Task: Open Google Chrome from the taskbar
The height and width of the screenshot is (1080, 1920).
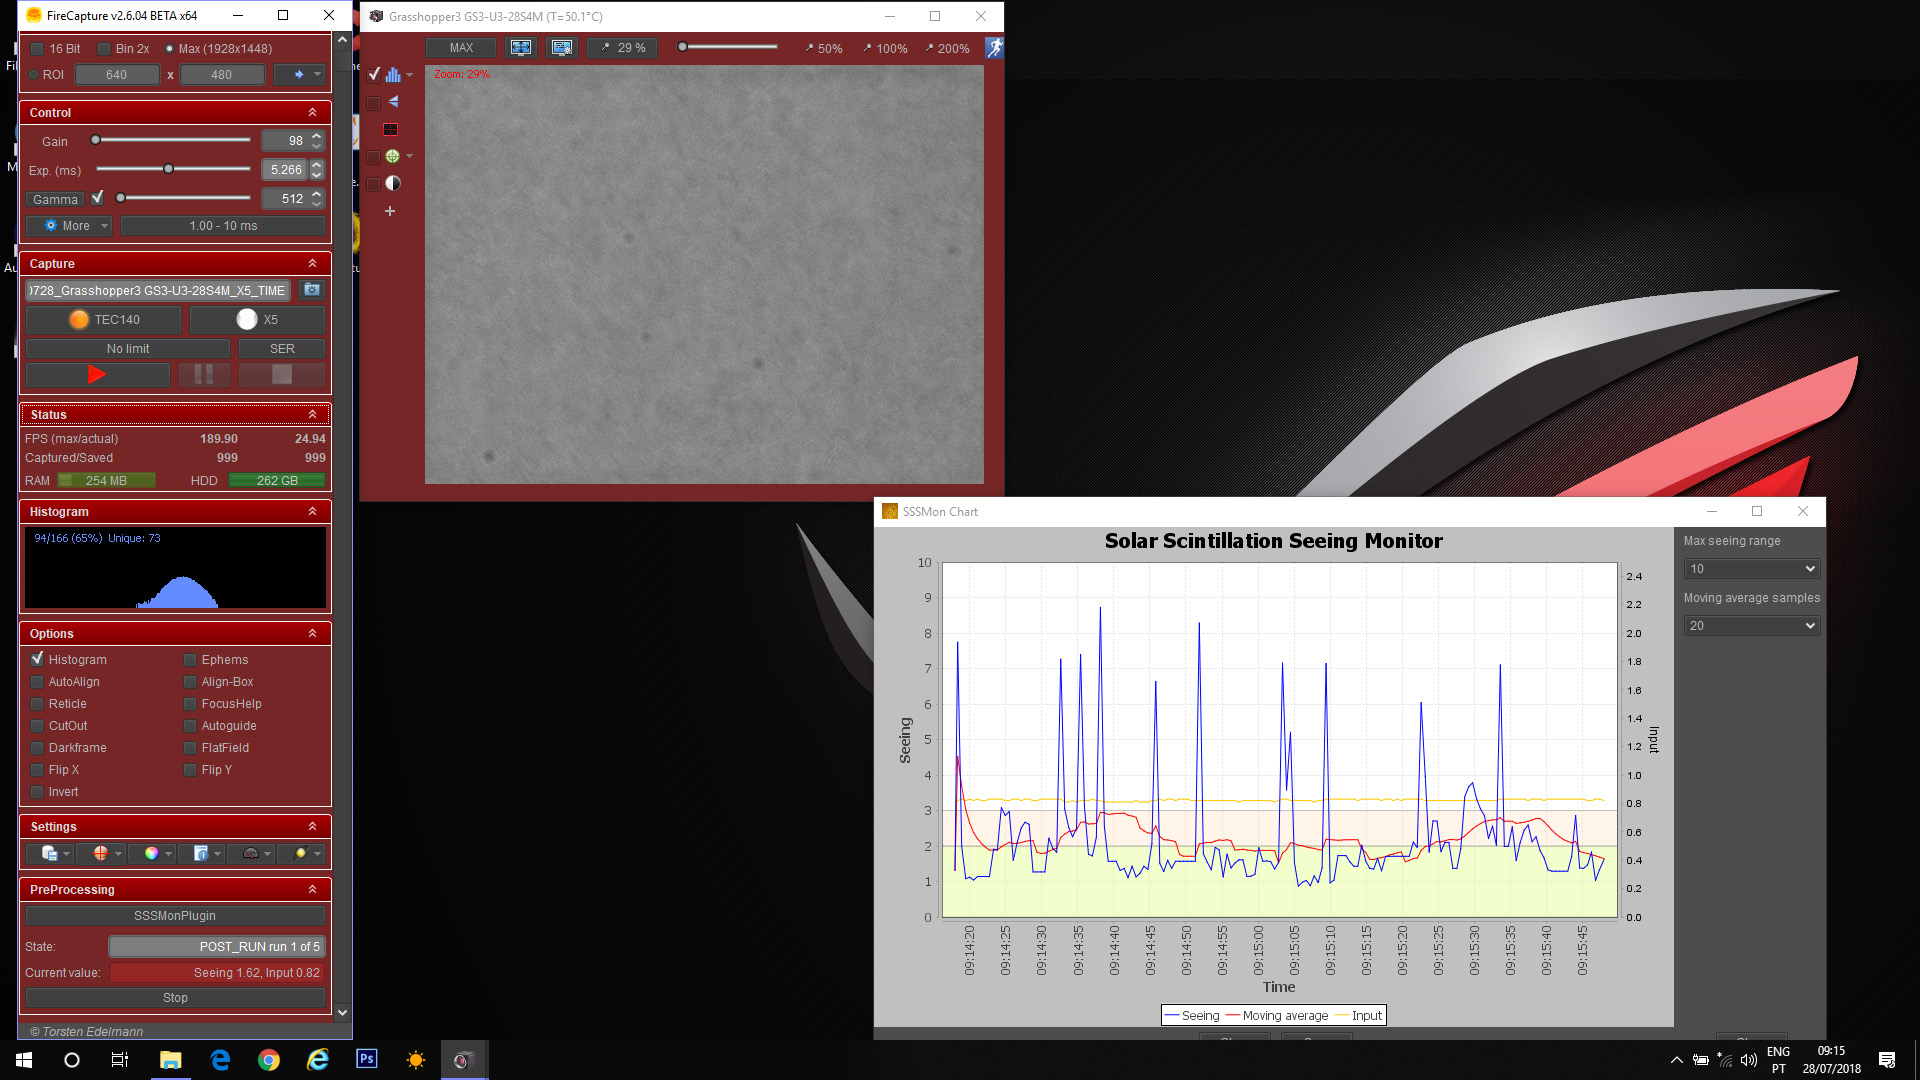Action: [x=269, y=1060]
